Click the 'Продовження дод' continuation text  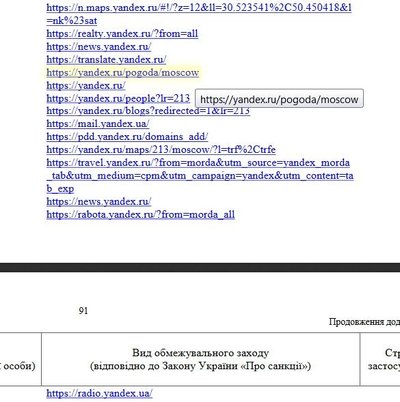coord(364,322)
